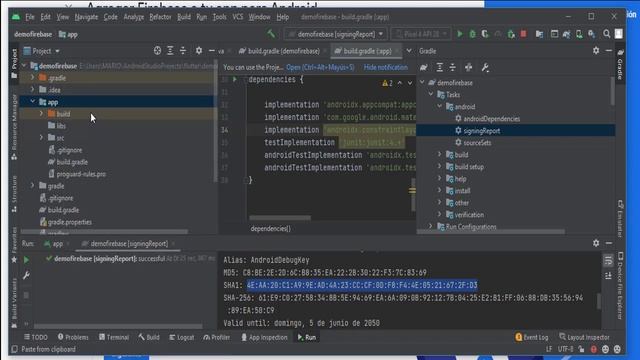
Task: Open Run panel settings gear
Action: point(596,243)
